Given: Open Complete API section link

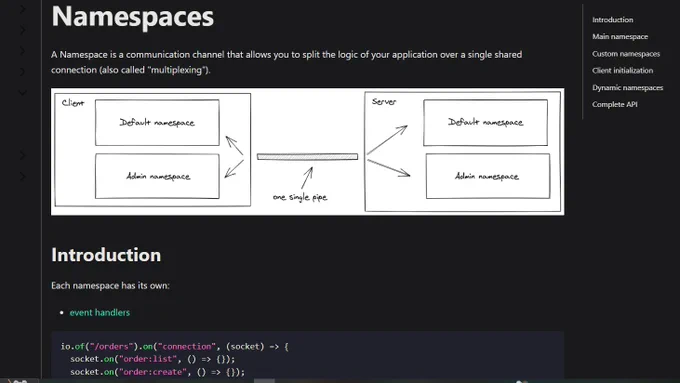Looking at the screenshot, I should coord(615,105).
